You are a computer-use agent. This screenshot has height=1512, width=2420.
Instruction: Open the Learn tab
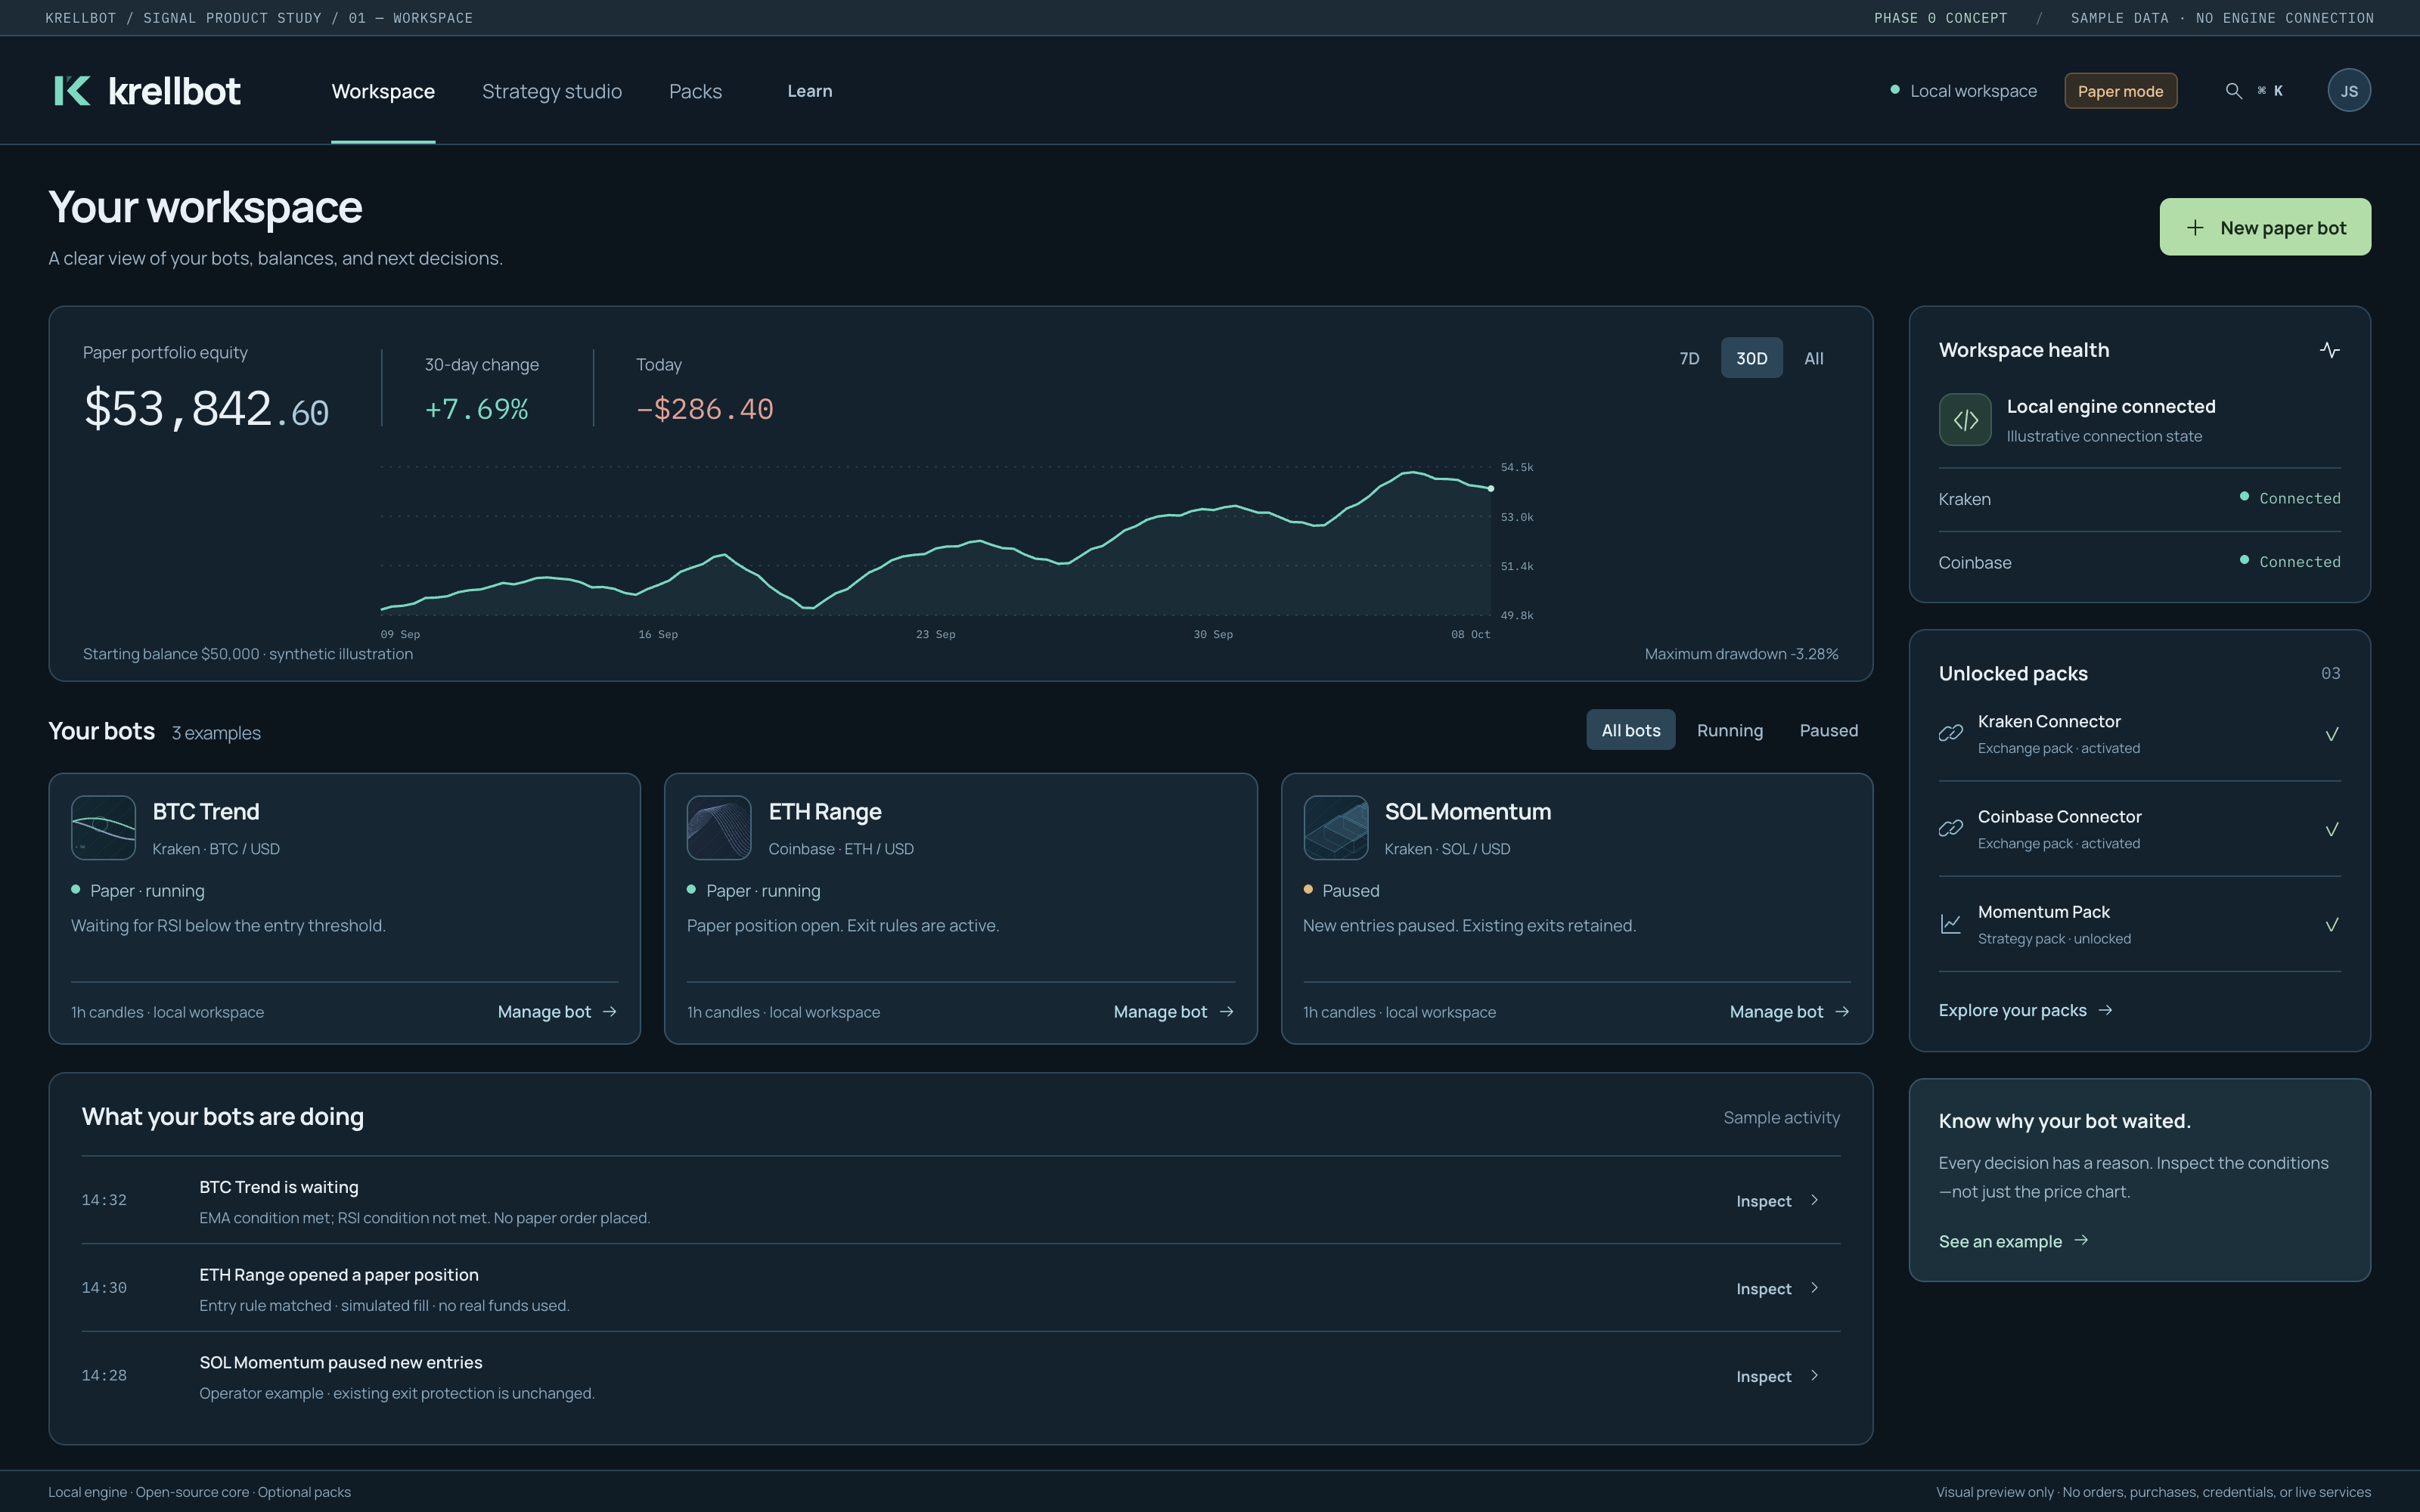810,91
